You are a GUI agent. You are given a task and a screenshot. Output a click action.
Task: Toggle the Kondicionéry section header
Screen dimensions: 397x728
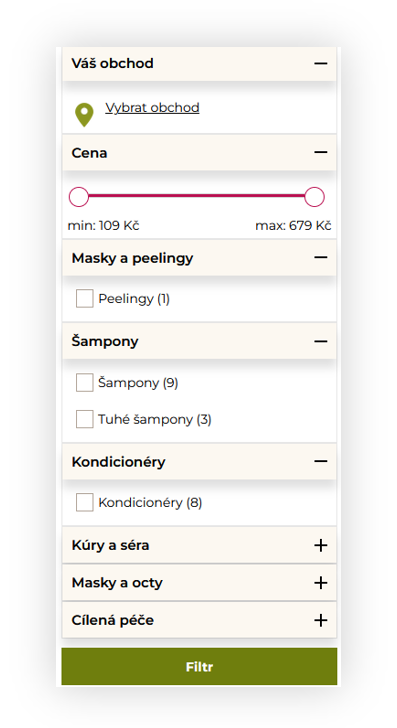click(199, 462)
